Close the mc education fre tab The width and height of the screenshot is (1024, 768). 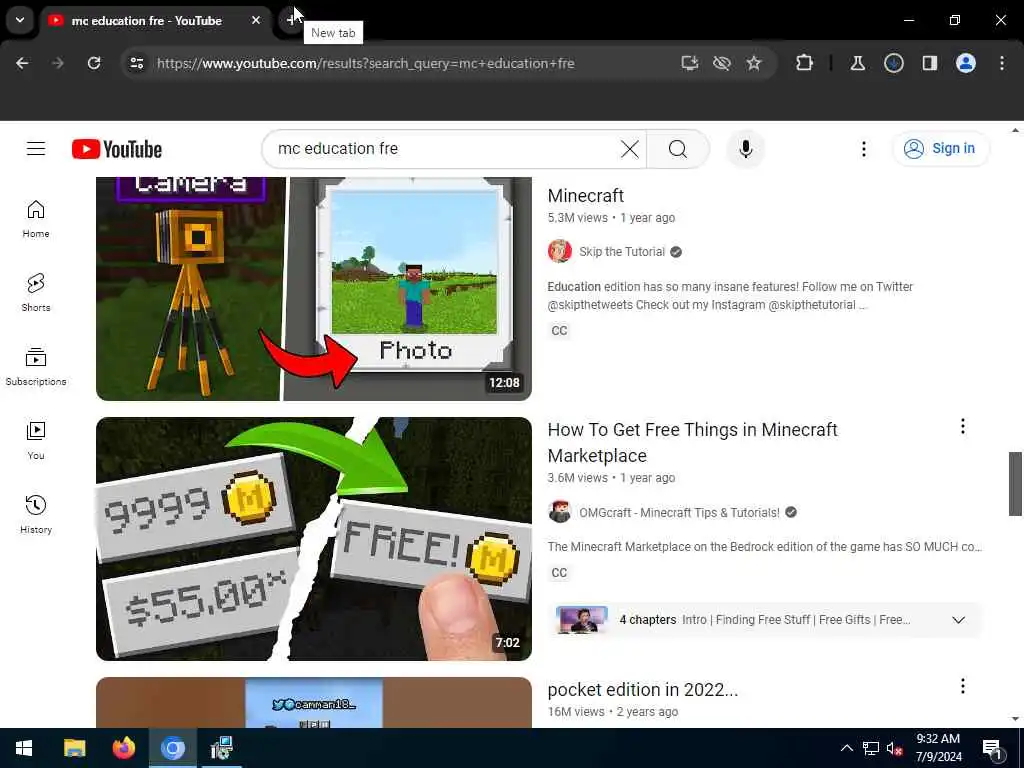tap(256, 21)
